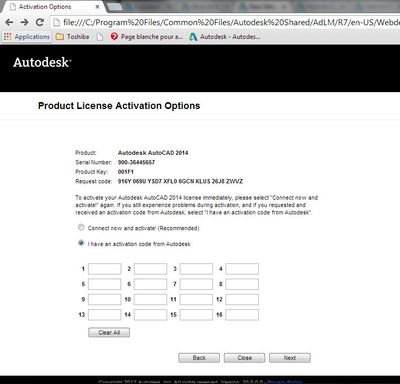
Task: Click activation code field 8
Action: [242, 284]
